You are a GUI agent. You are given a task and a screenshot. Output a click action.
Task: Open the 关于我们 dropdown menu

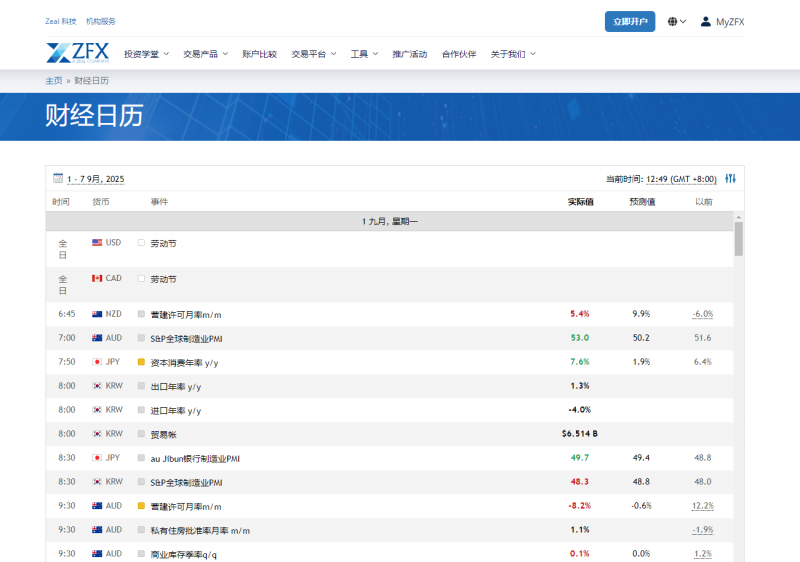513,54
